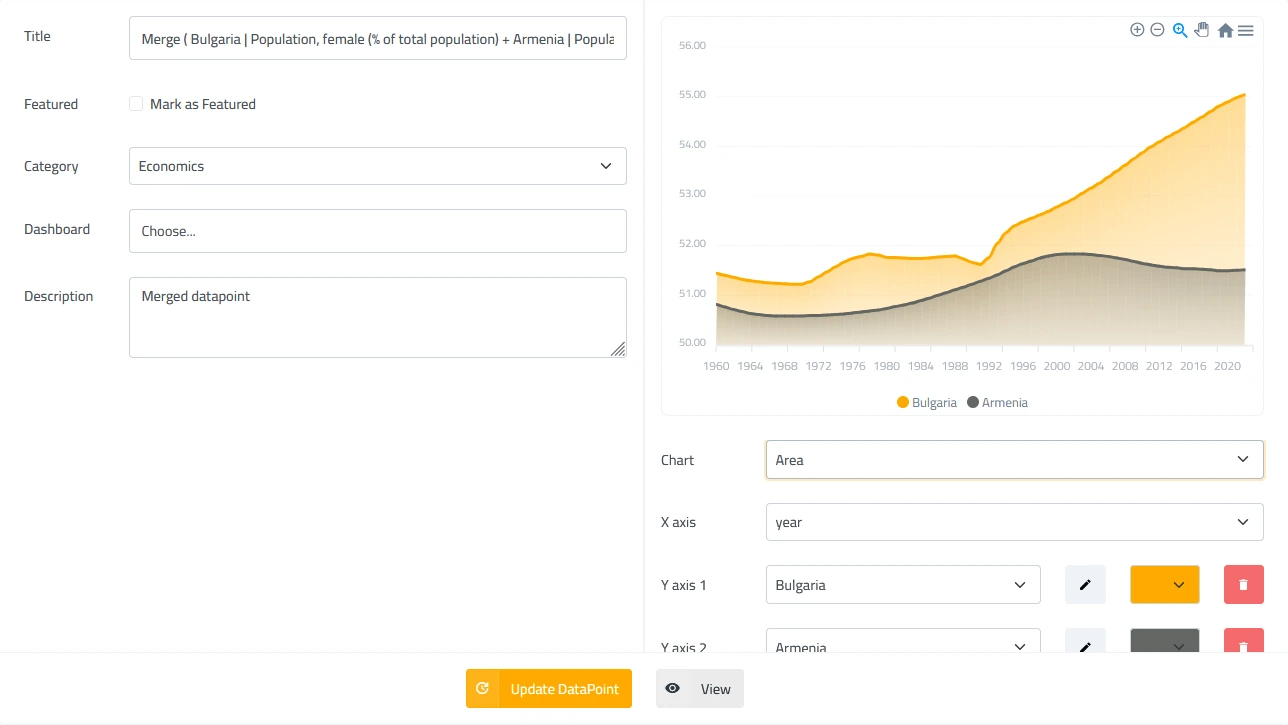
Task: Toggle Bulgaria series in chart legend
Action: [926, 403]
